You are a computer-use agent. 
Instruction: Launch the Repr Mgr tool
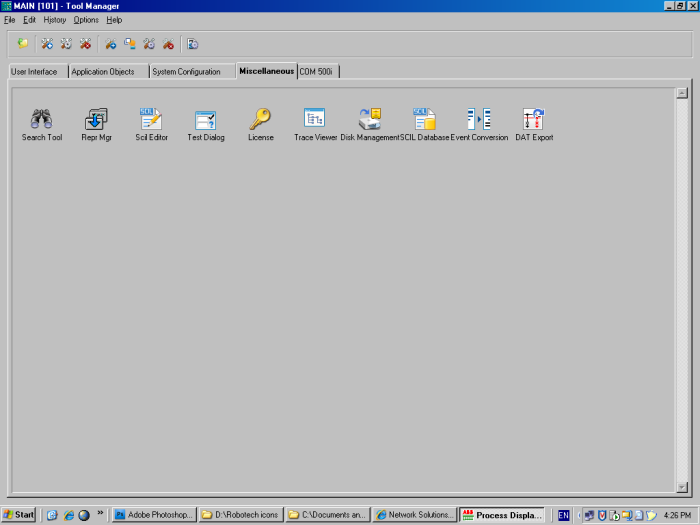point(96,120)
